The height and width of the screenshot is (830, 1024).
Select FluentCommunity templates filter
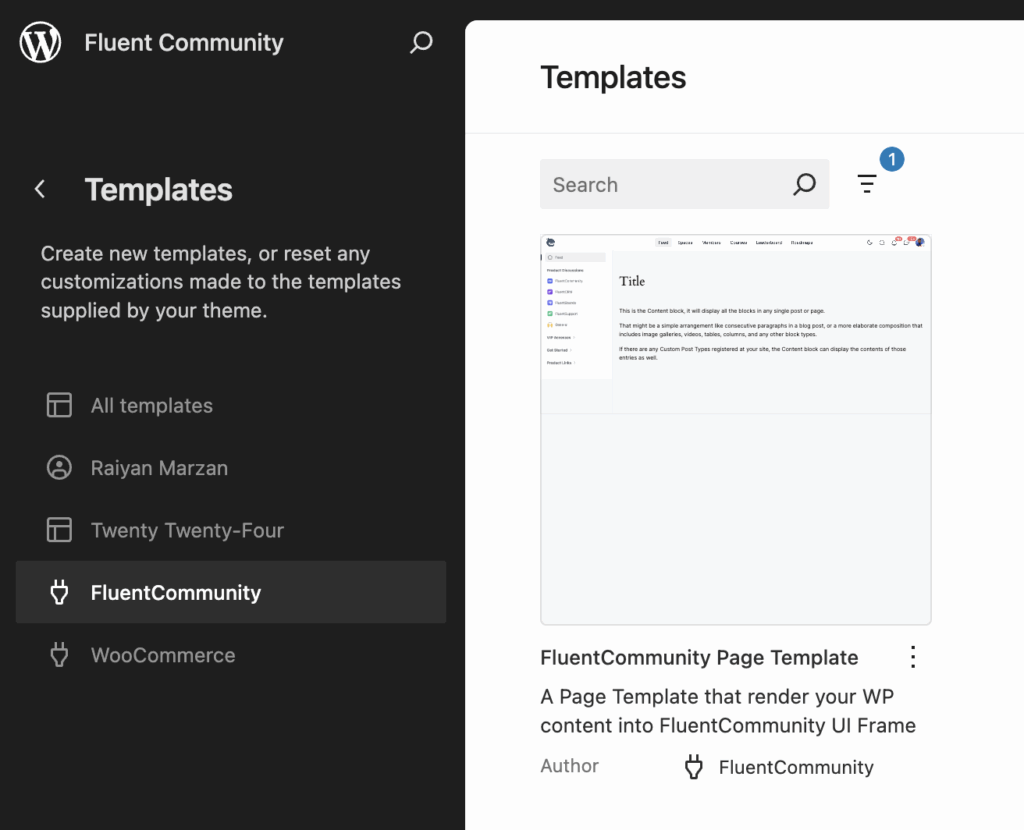(x=231, y=592)
